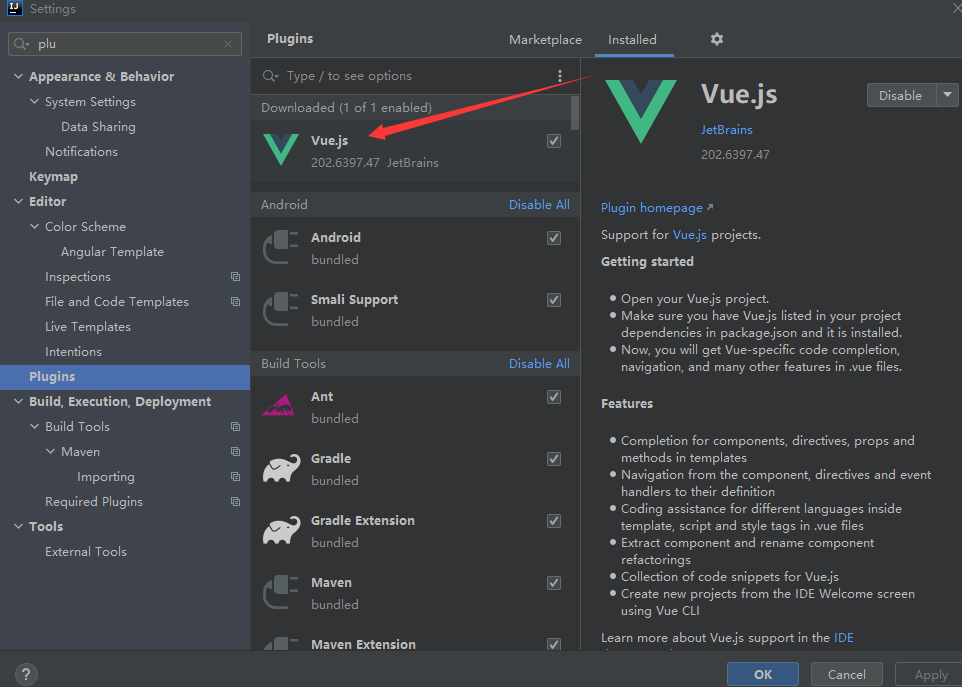Clear the settings search field with the X icon
Image resolution: width=962 pixels, height=687 pixels.
(x=228, y=44)
